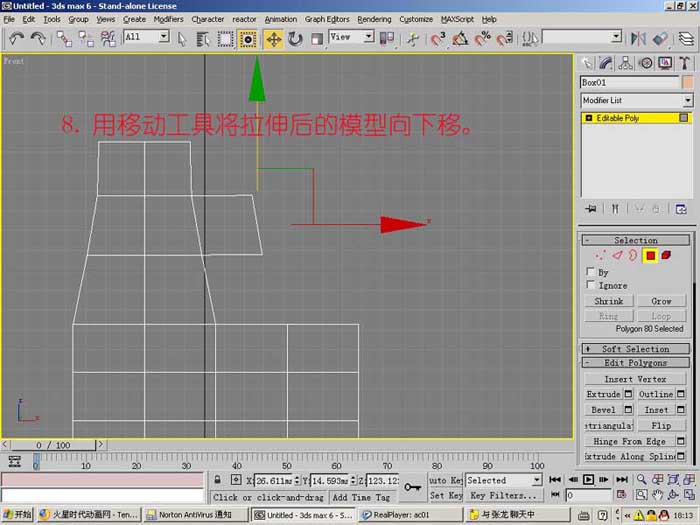Select the Move tool in toolbar

(x=274, y=39)
